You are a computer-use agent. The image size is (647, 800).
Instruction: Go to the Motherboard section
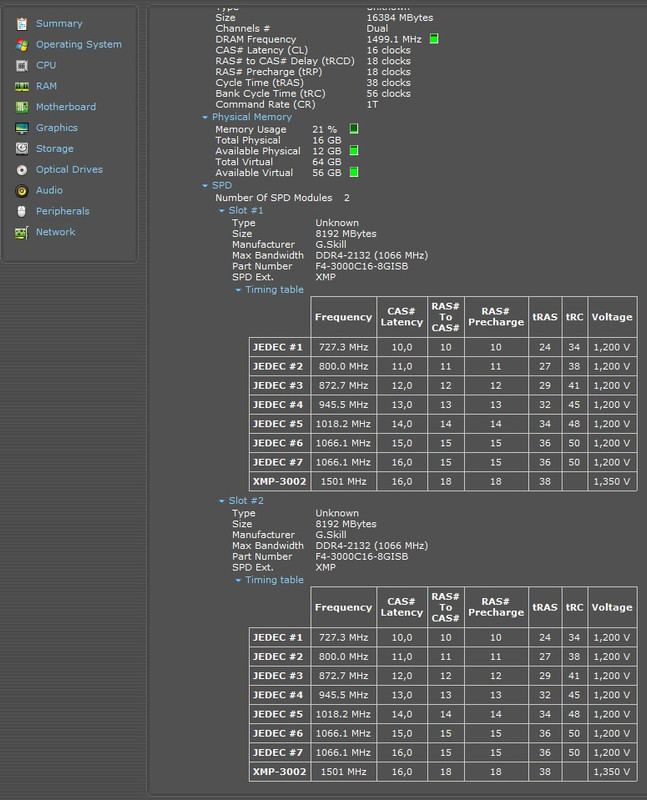(x=66, y=107)
